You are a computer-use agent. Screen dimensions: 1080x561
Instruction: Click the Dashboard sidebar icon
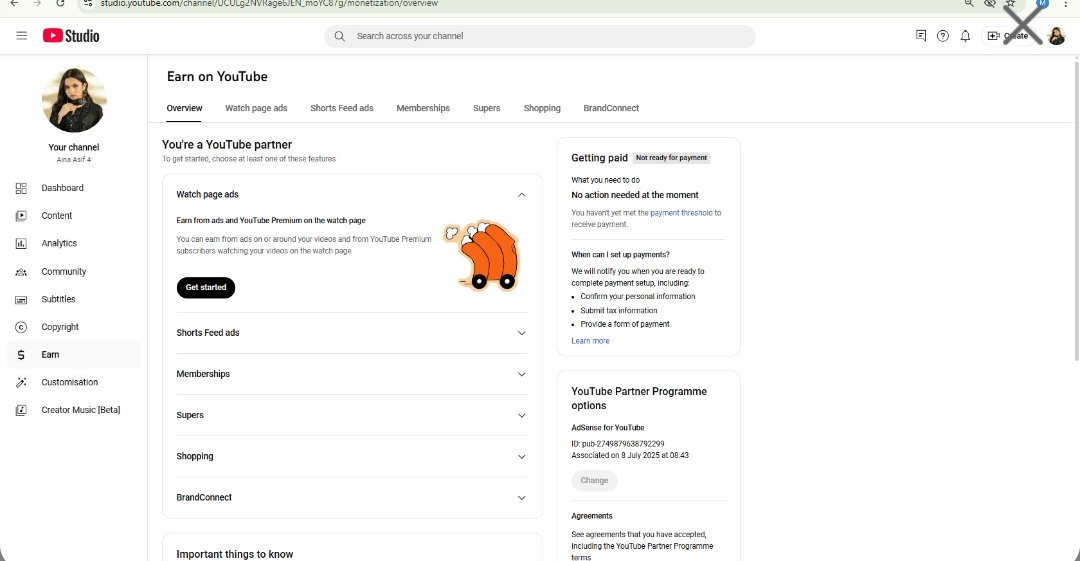(21, 188)
